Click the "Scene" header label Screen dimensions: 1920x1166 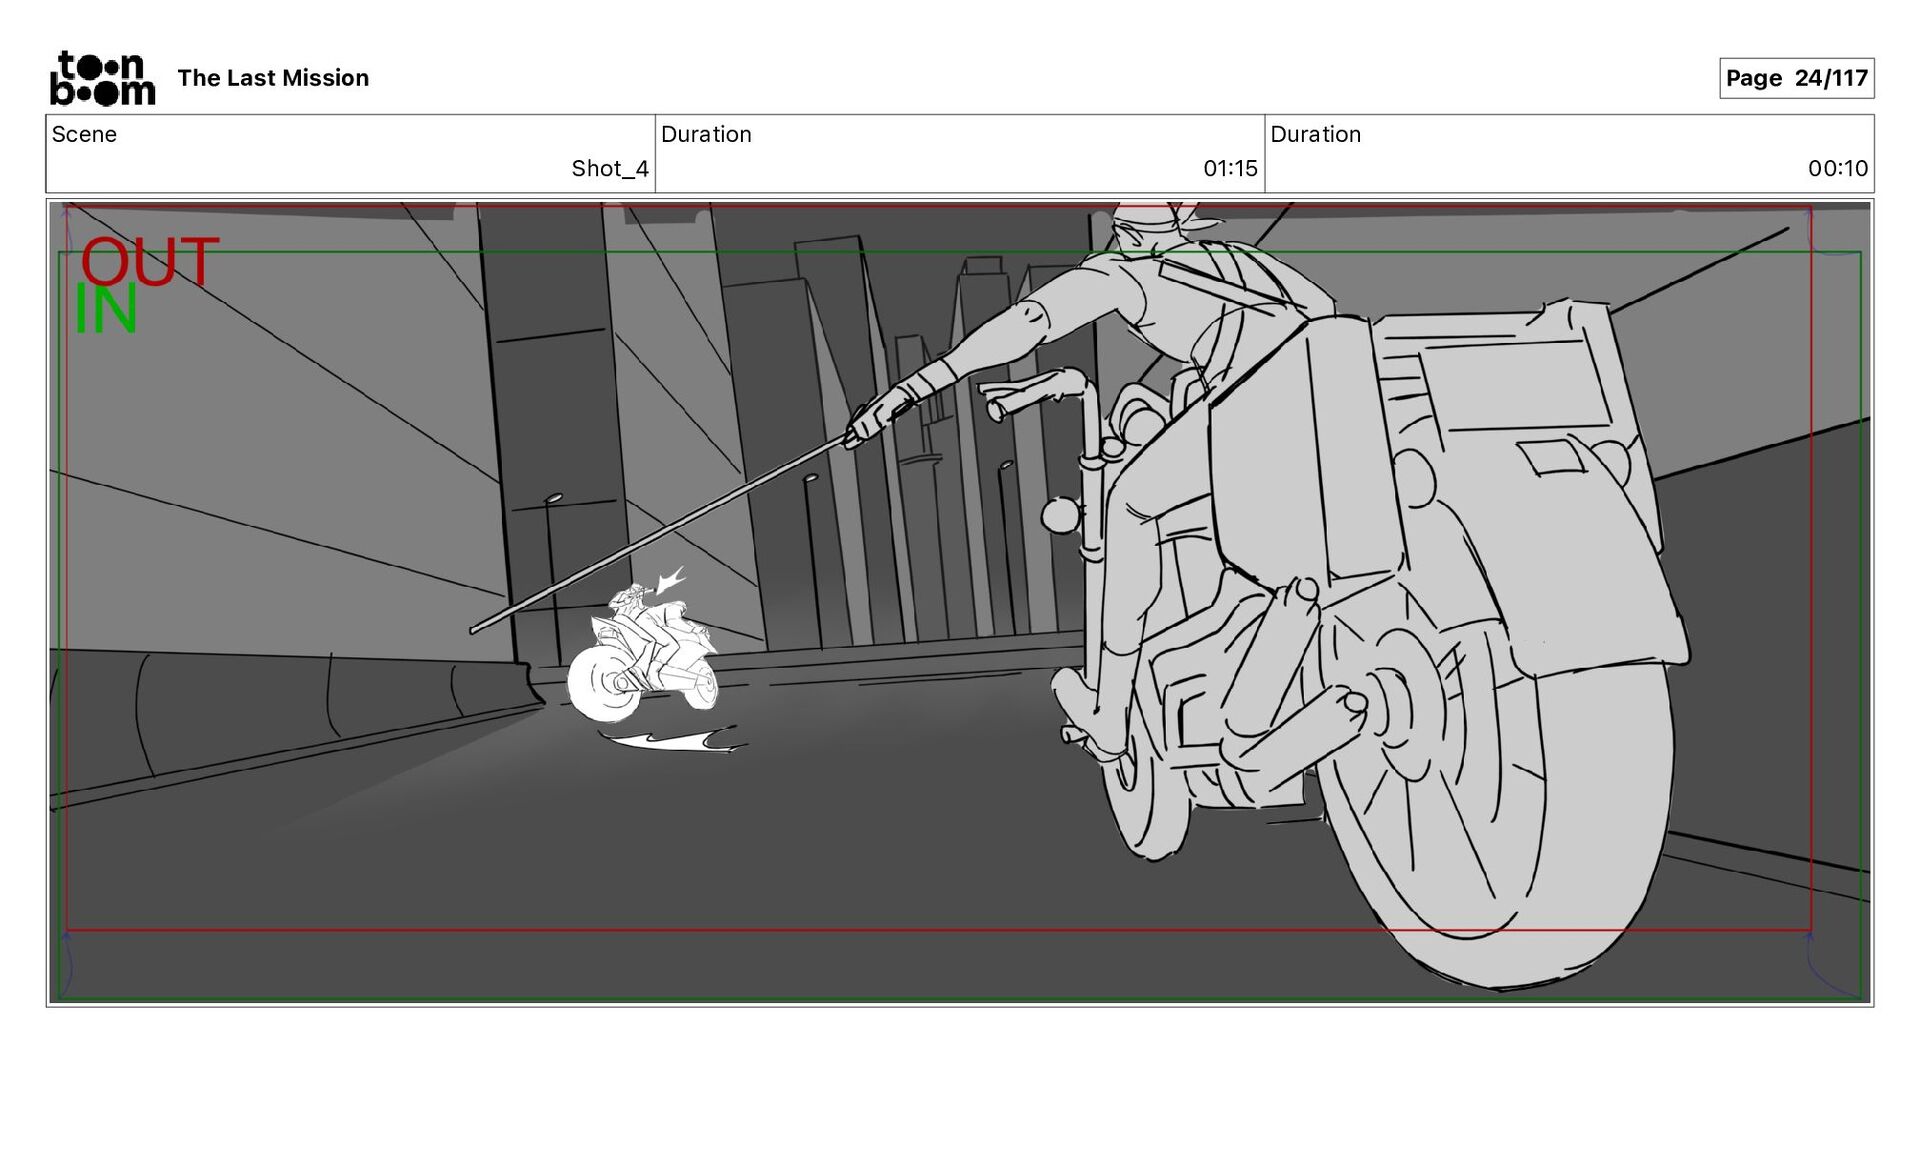[x=84, y=134]
